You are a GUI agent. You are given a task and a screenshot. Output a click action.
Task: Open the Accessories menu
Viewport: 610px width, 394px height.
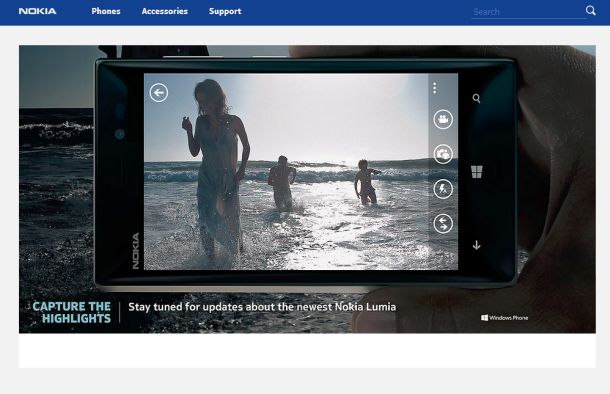(x=165, y=11)
